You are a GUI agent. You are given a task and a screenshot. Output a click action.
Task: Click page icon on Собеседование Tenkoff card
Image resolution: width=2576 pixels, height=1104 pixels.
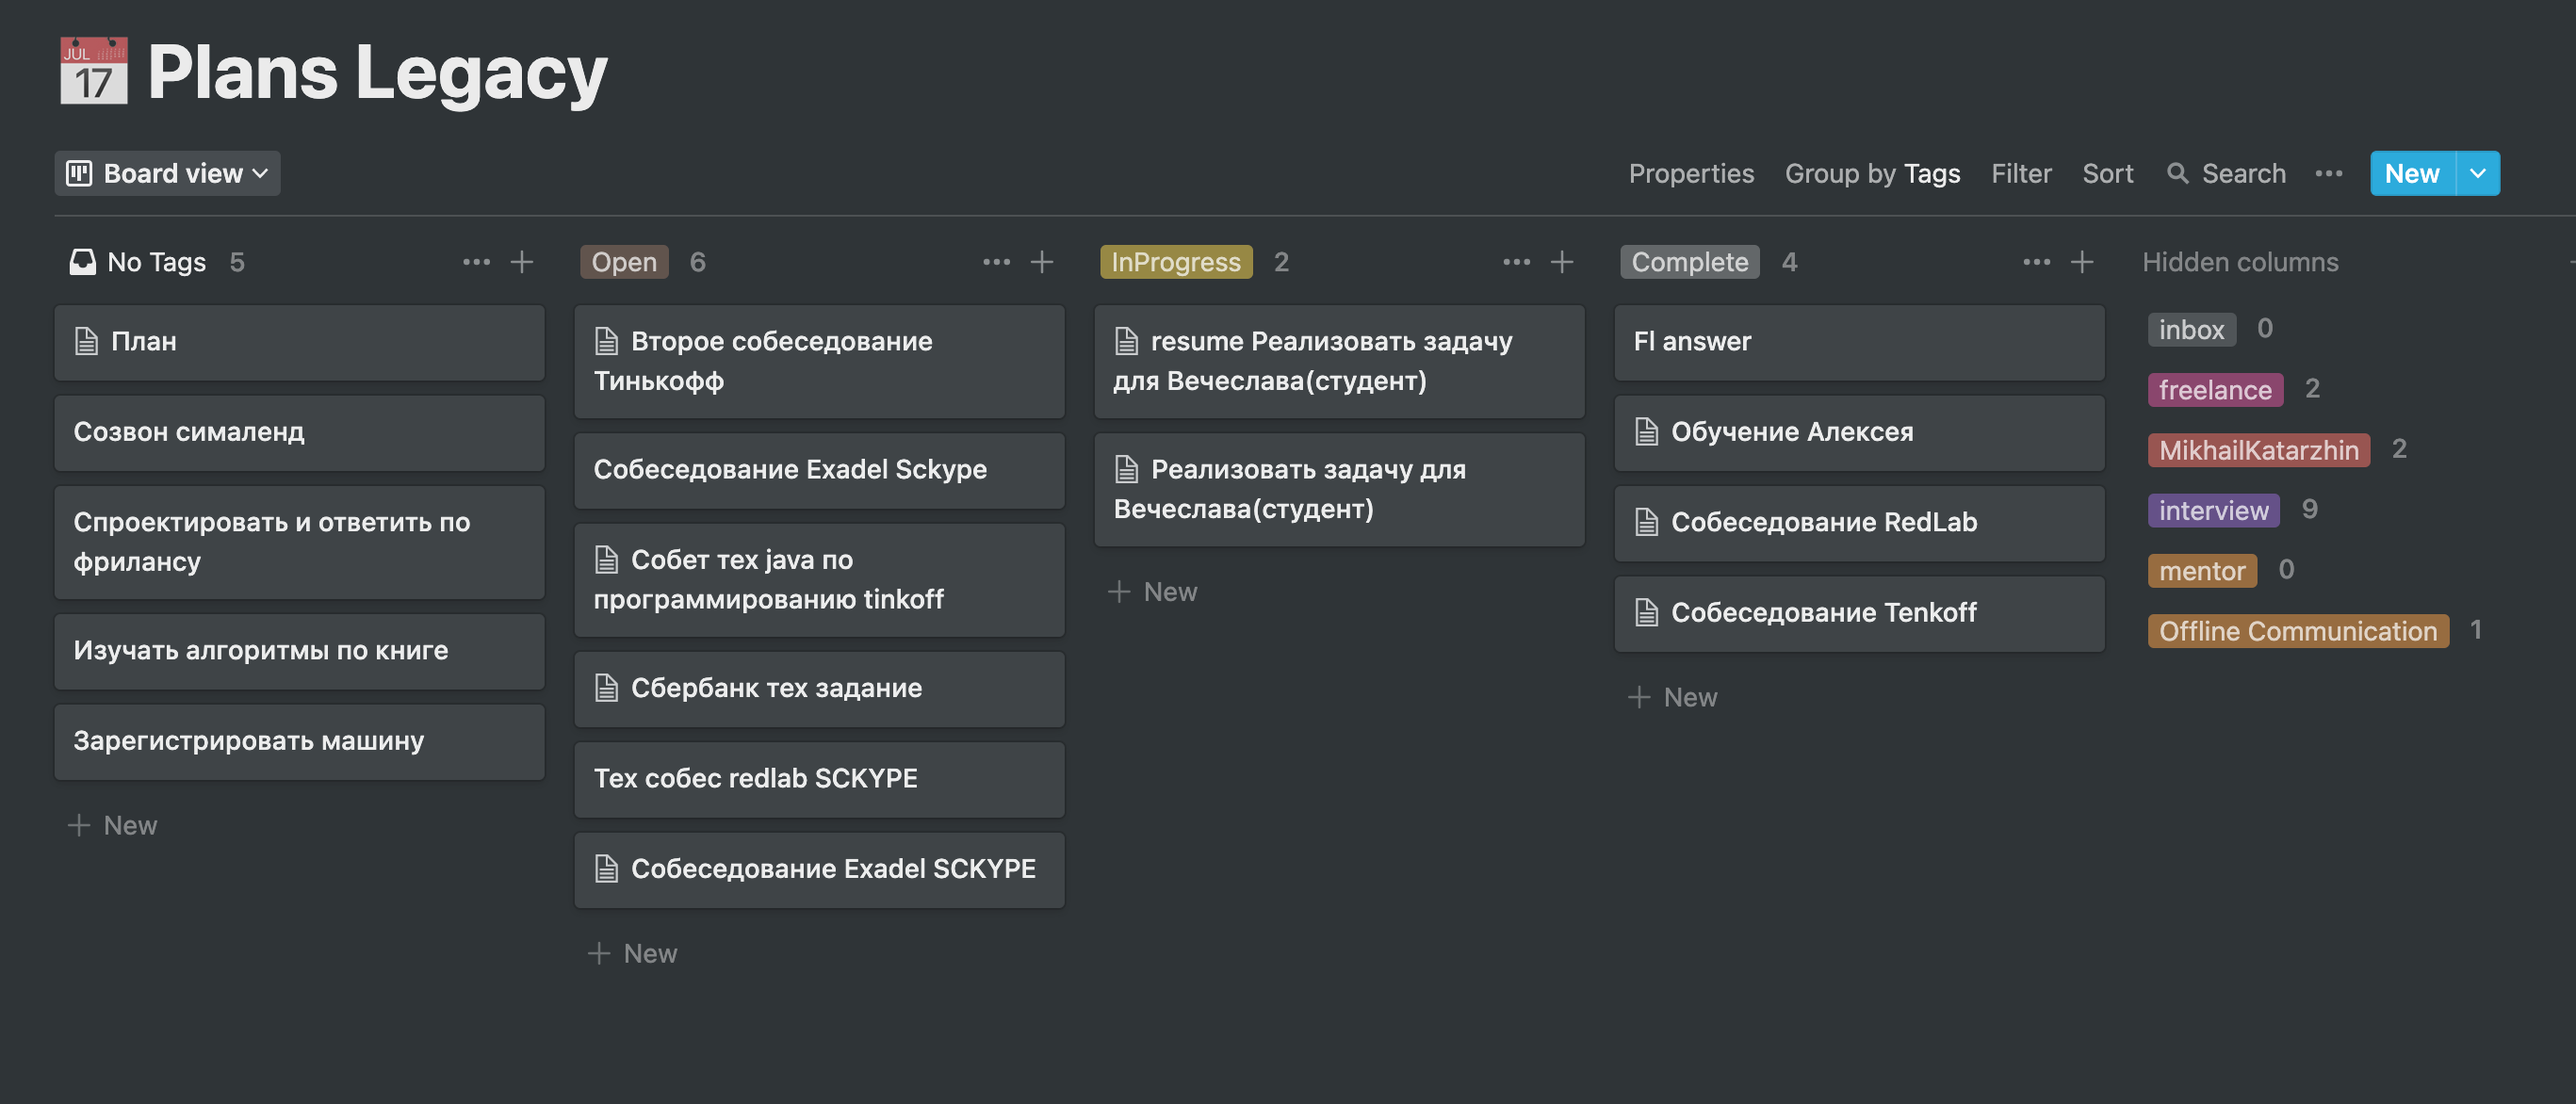point(1647,612)
